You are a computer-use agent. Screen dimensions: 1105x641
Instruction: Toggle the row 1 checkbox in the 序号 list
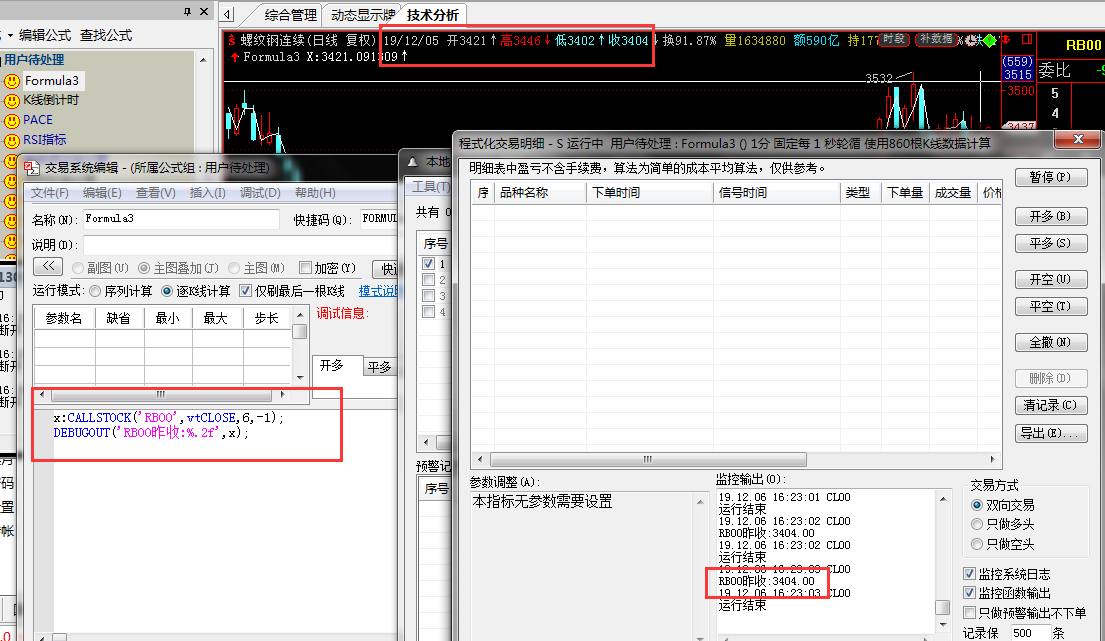[428, 263]
